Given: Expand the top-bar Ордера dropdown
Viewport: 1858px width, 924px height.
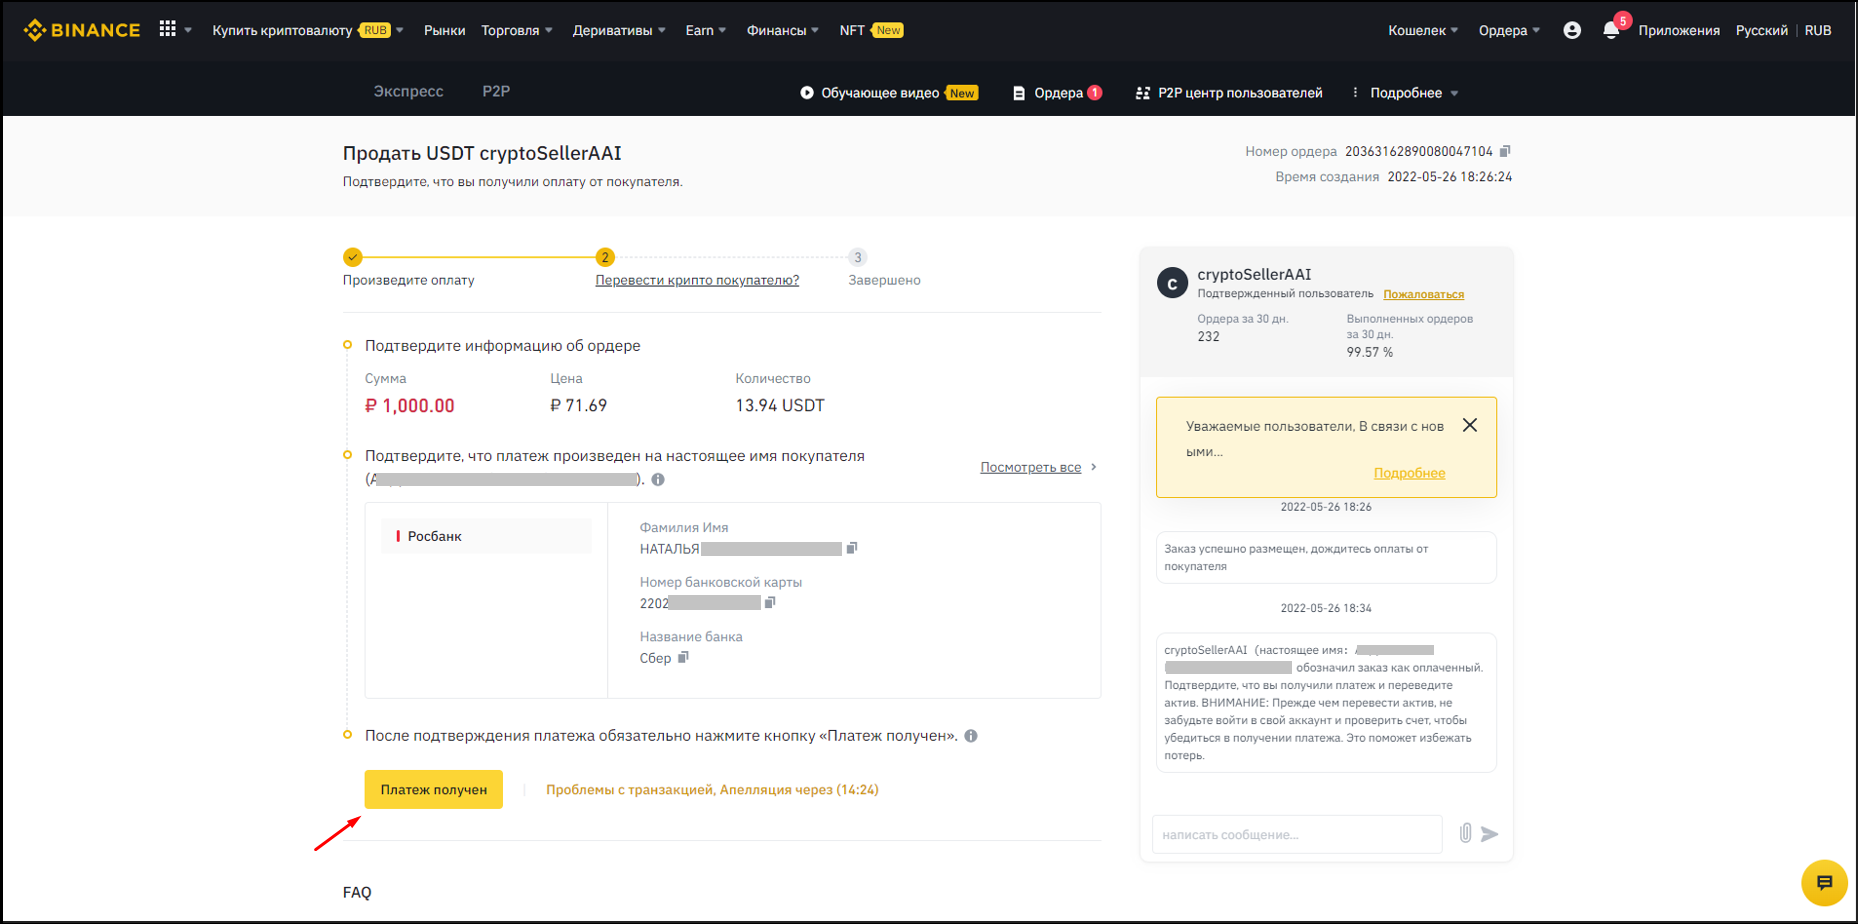Looking at the screenshot, I should click(x=1509, y=30).
